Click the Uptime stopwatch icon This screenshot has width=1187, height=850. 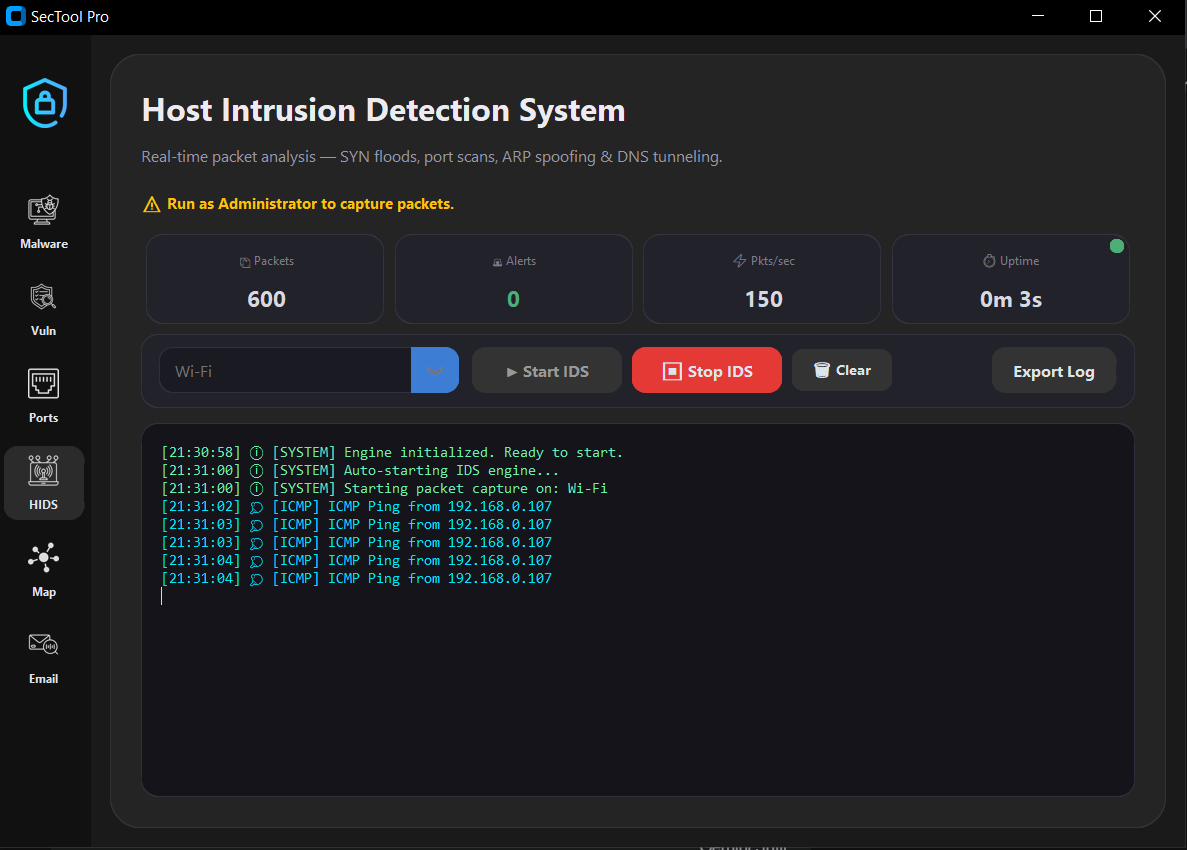click(x=989, y=261)
